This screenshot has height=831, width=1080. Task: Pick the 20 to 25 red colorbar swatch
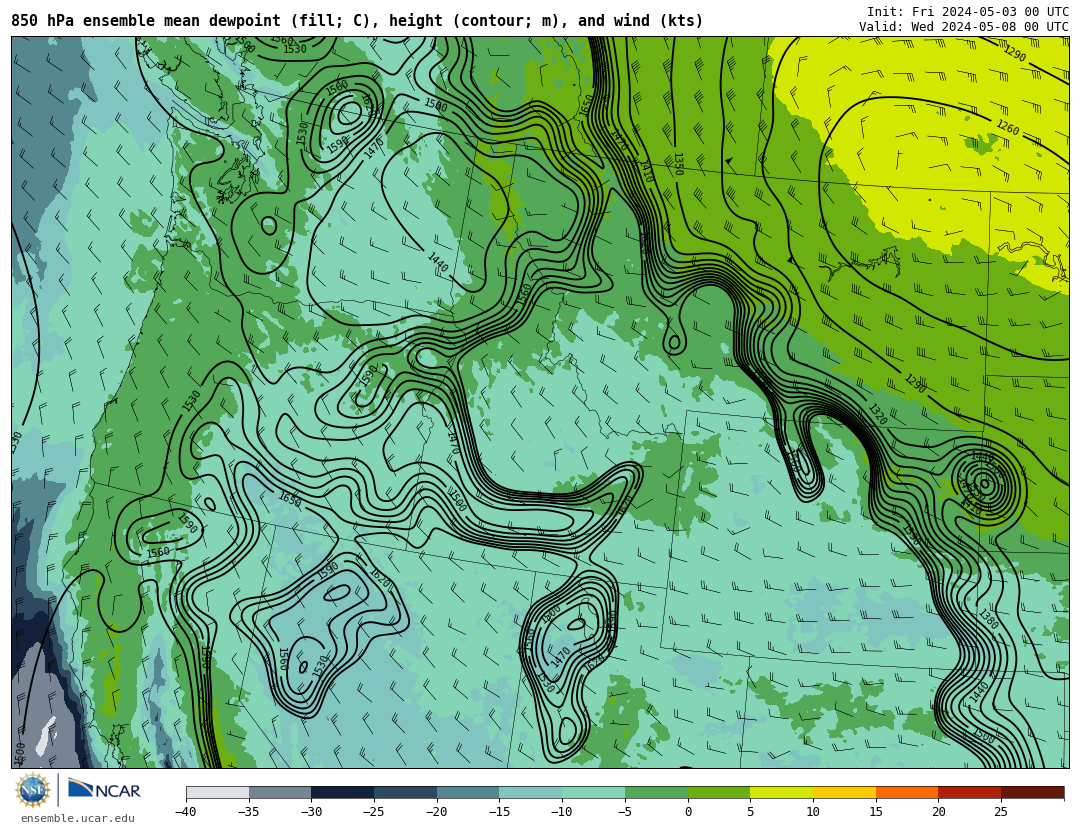[x=970, y=793]
